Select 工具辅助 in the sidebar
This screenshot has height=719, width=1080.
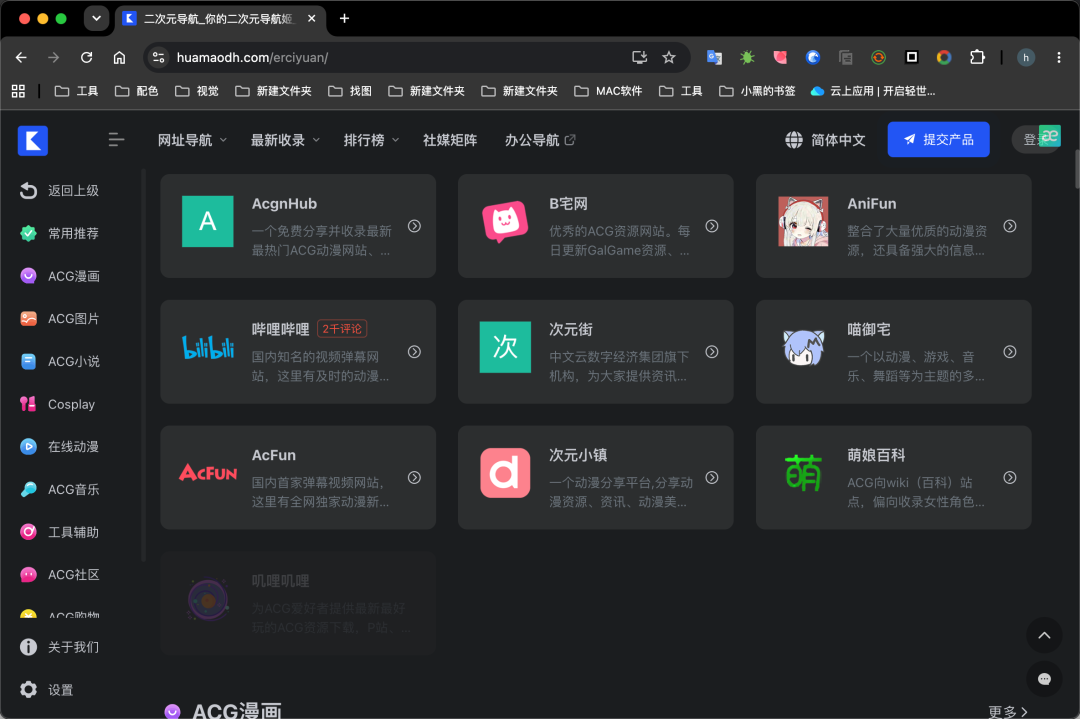61,532
